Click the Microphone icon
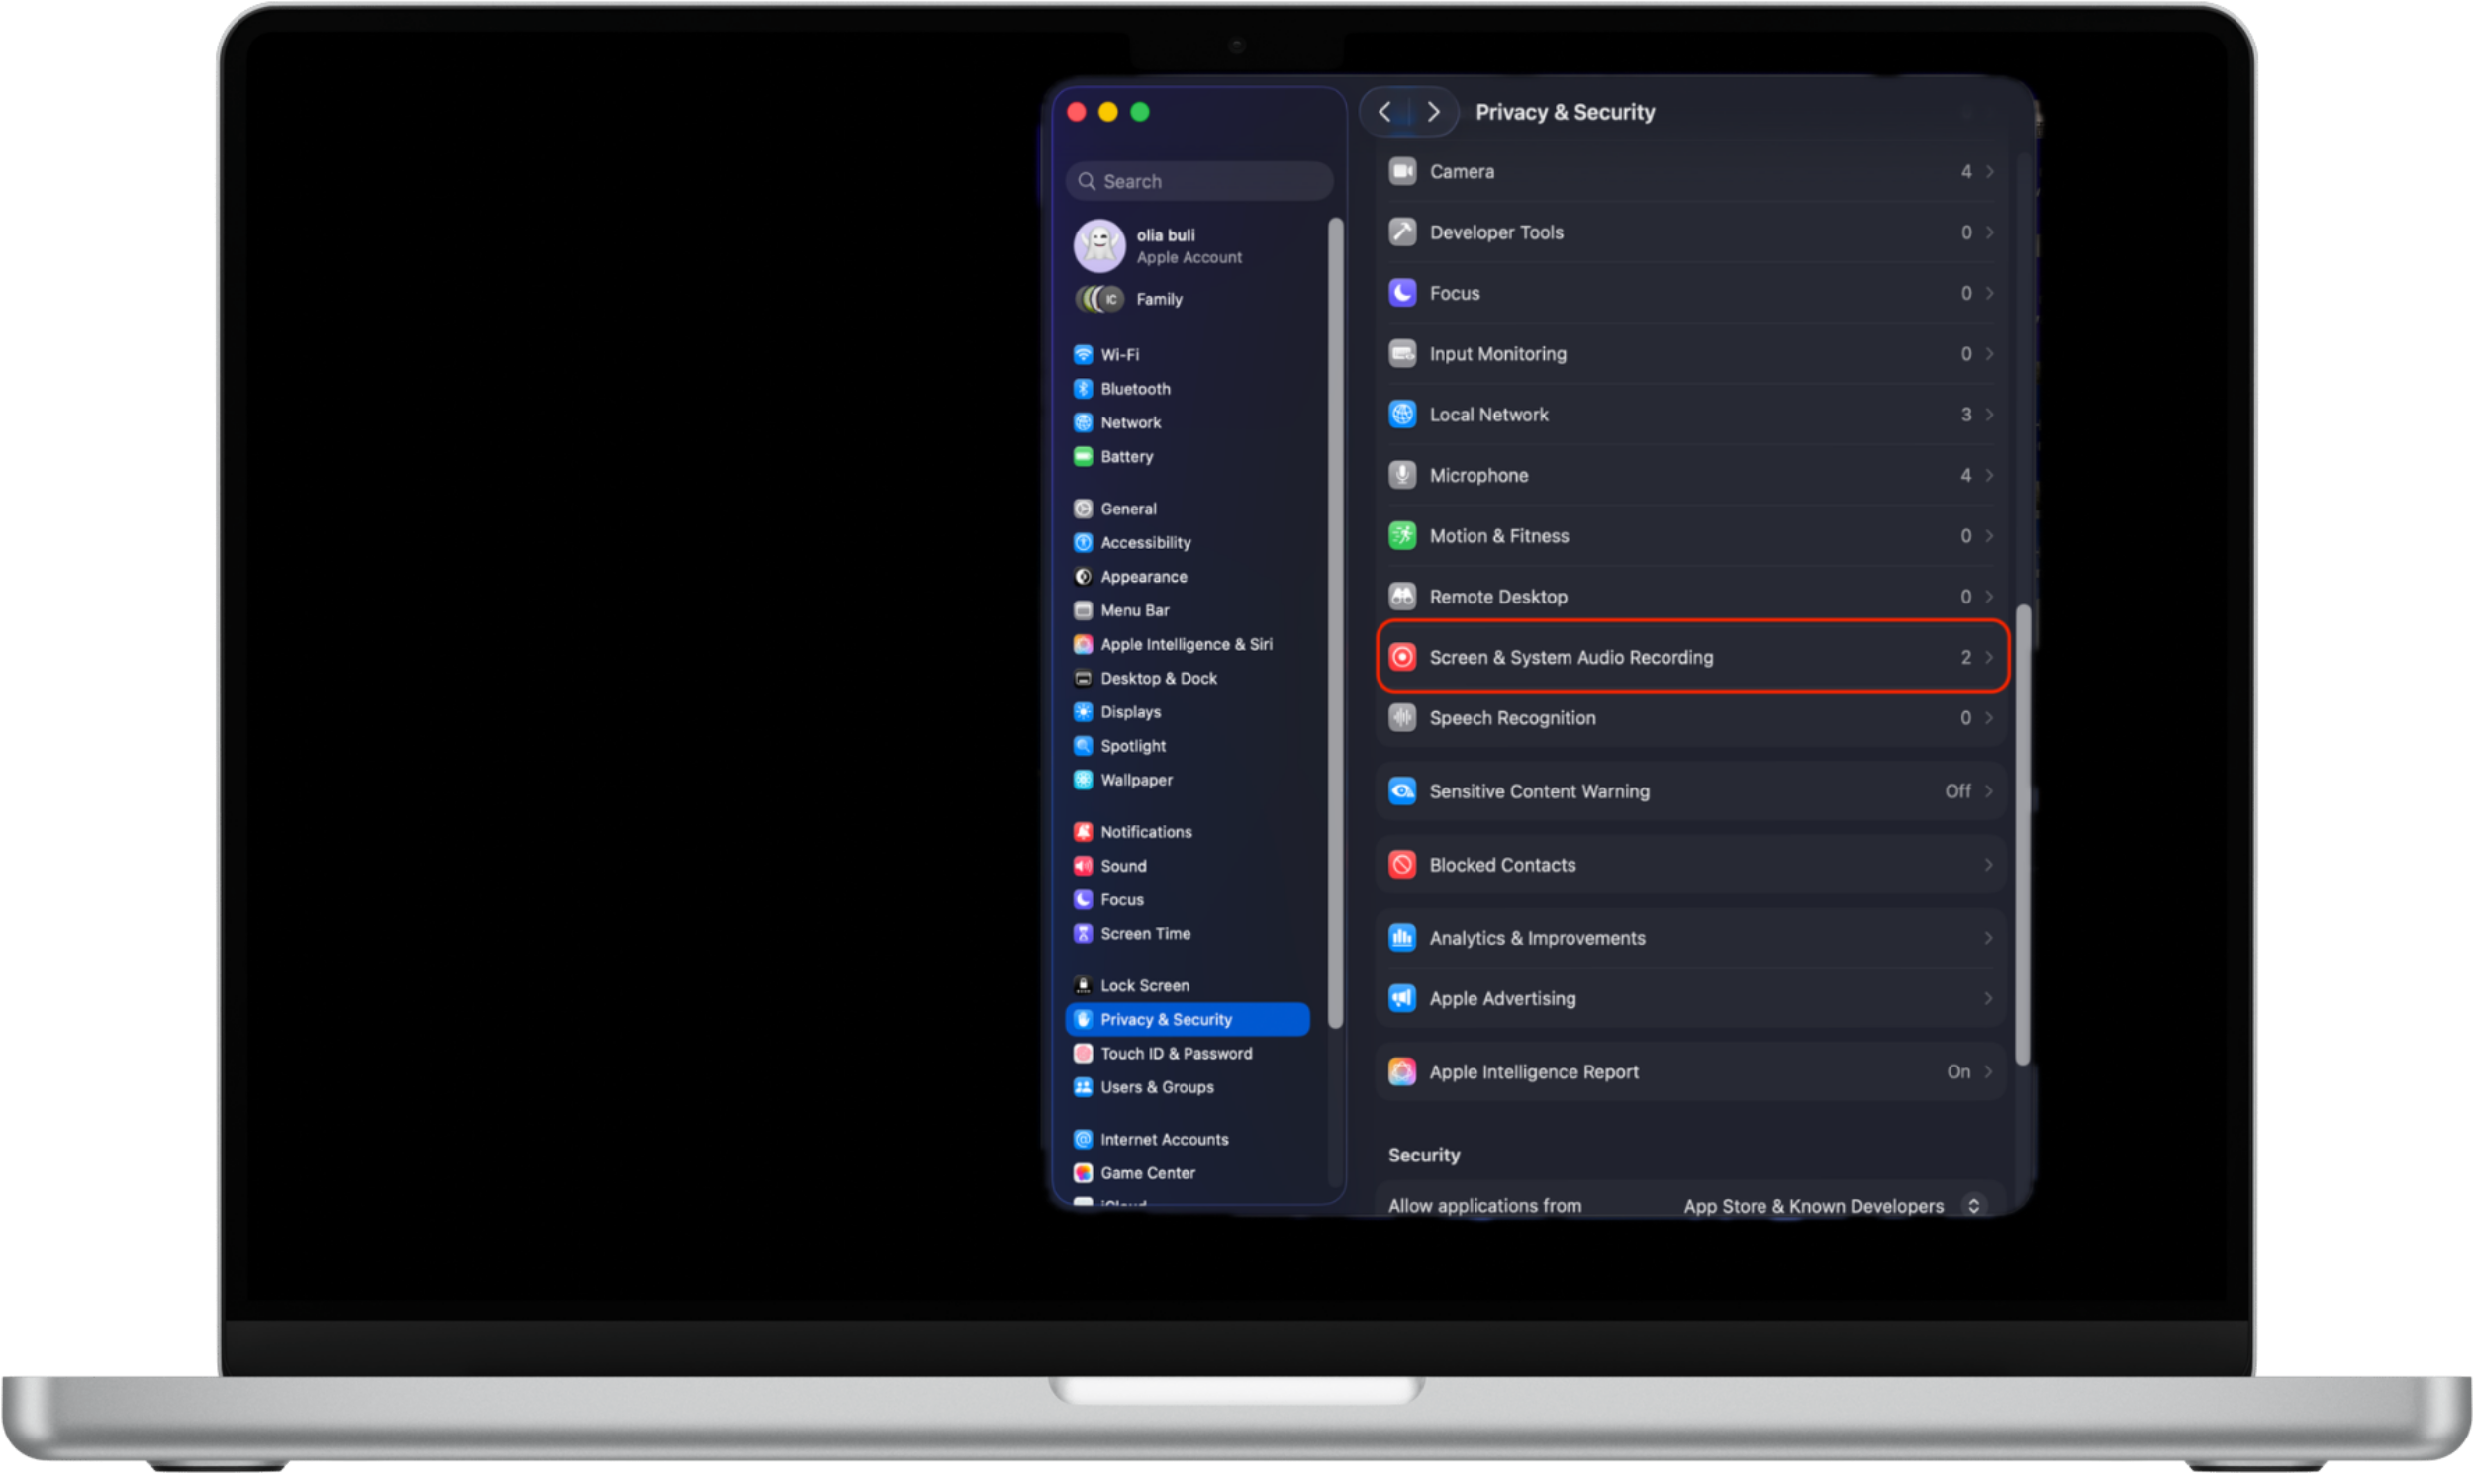This screenshot has height=1484, width=2474. (x=1403, y=475)
